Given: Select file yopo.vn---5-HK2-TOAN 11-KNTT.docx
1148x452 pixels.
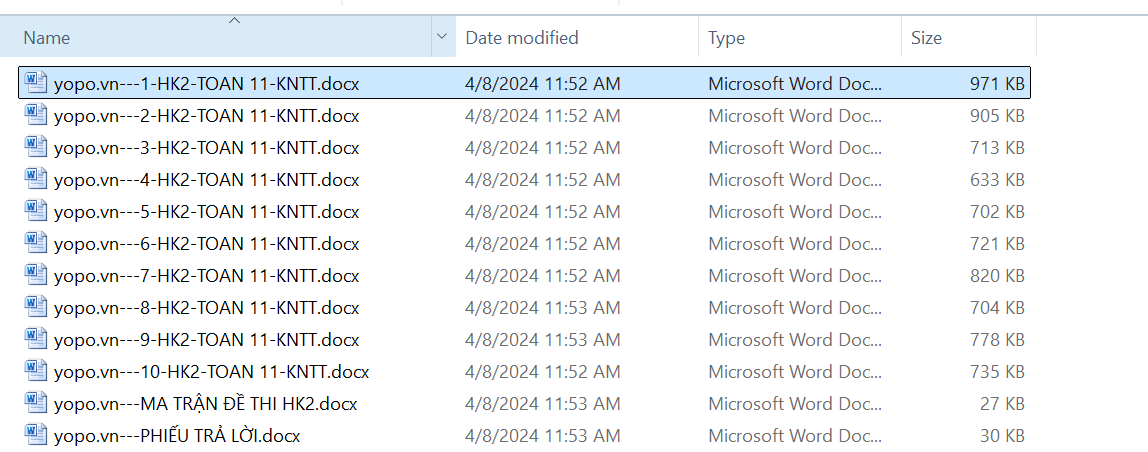Looking at the screenshot, I should tap(206, 212).
